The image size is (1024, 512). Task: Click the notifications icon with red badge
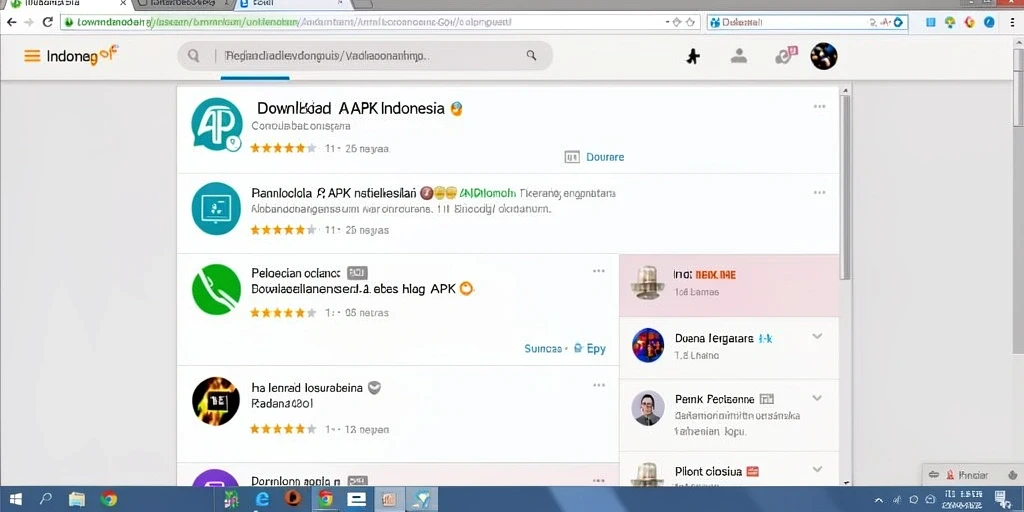[786, 56]
